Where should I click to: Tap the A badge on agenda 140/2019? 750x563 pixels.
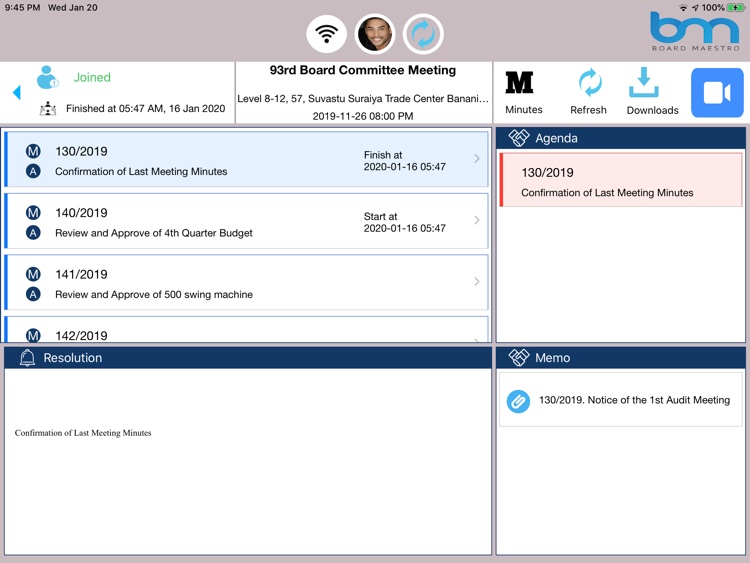coord(33,233)
